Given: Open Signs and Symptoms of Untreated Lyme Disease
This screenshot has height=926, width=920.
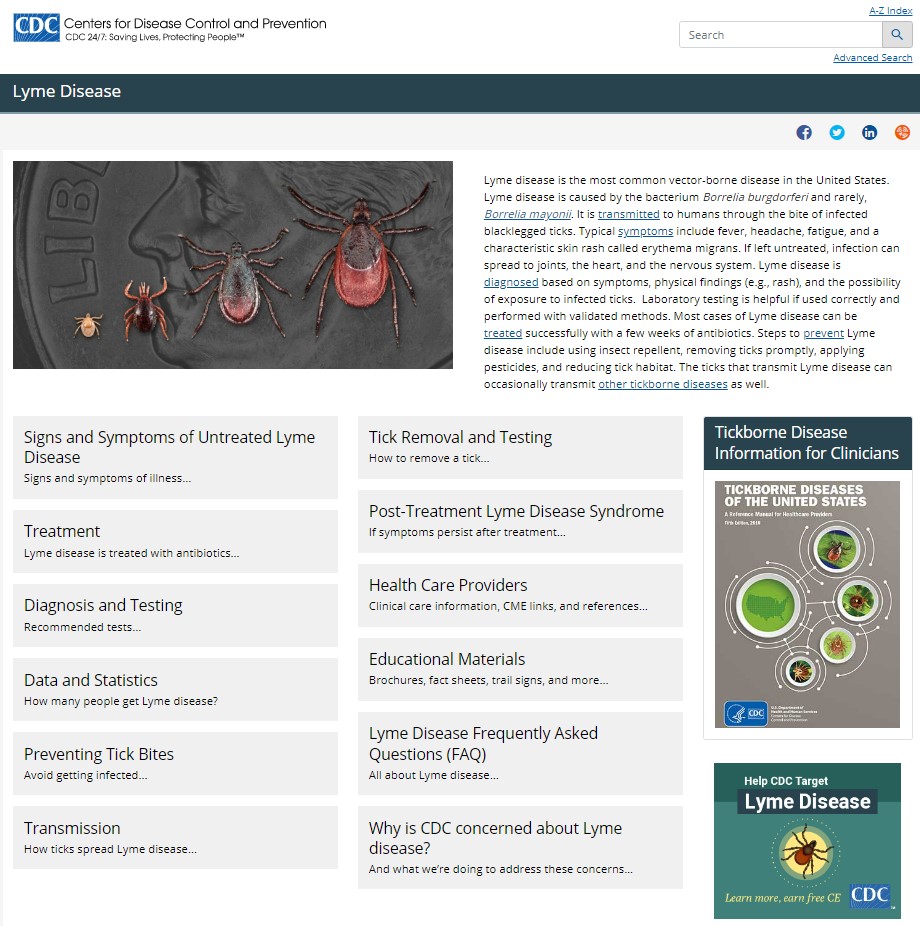Looking at the screenshot, I should 175,457.
